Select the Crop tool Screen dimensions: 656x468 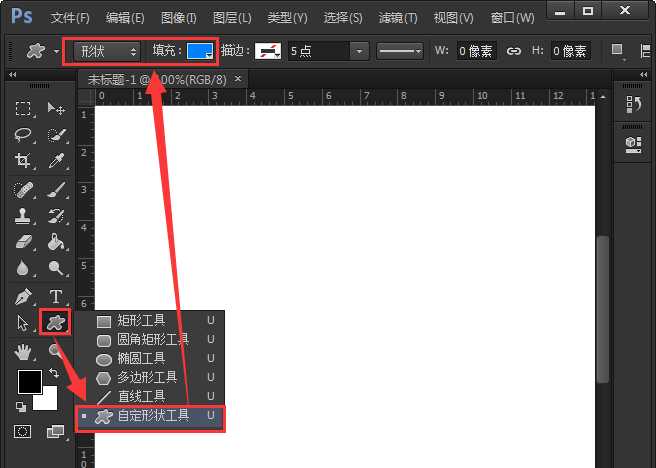(24, 161)
